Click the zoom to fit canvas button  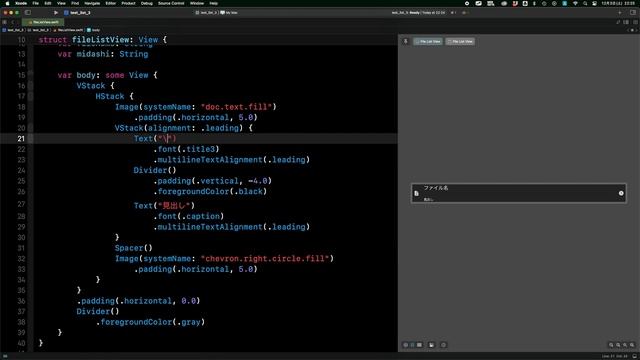pos(625,345)
